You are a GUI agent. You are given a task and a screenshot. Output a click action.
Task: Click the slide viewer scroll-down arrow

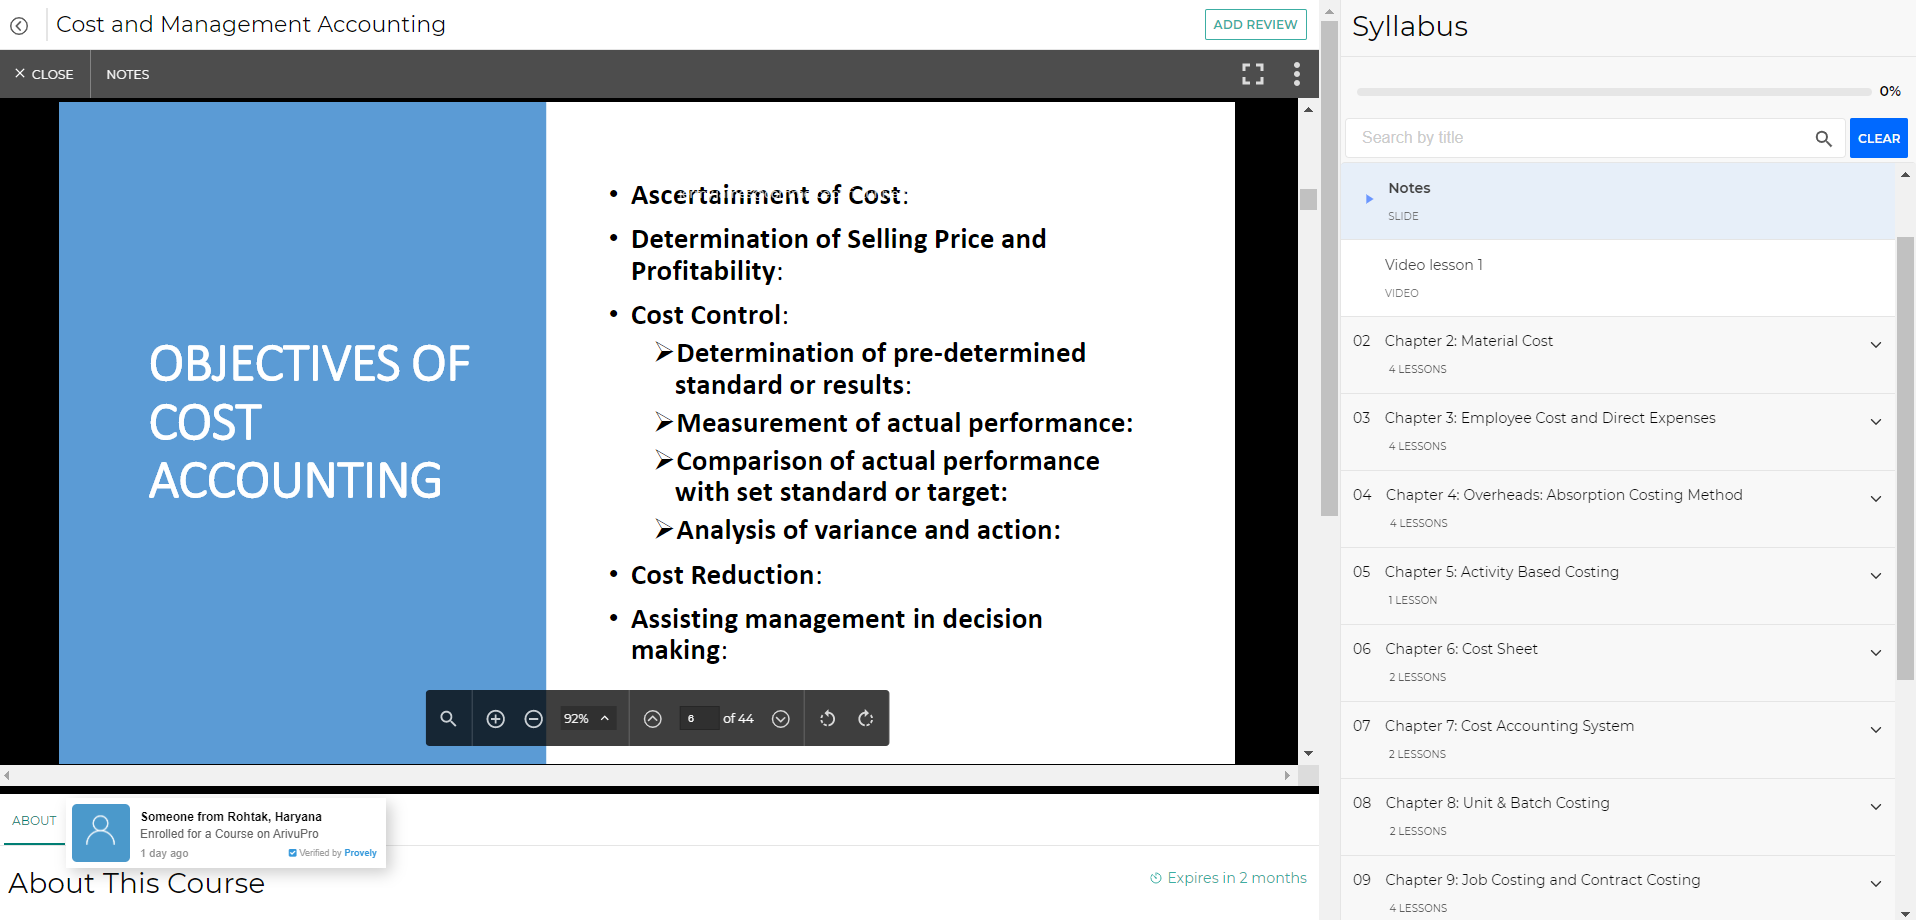click(x=1308, y=754)
